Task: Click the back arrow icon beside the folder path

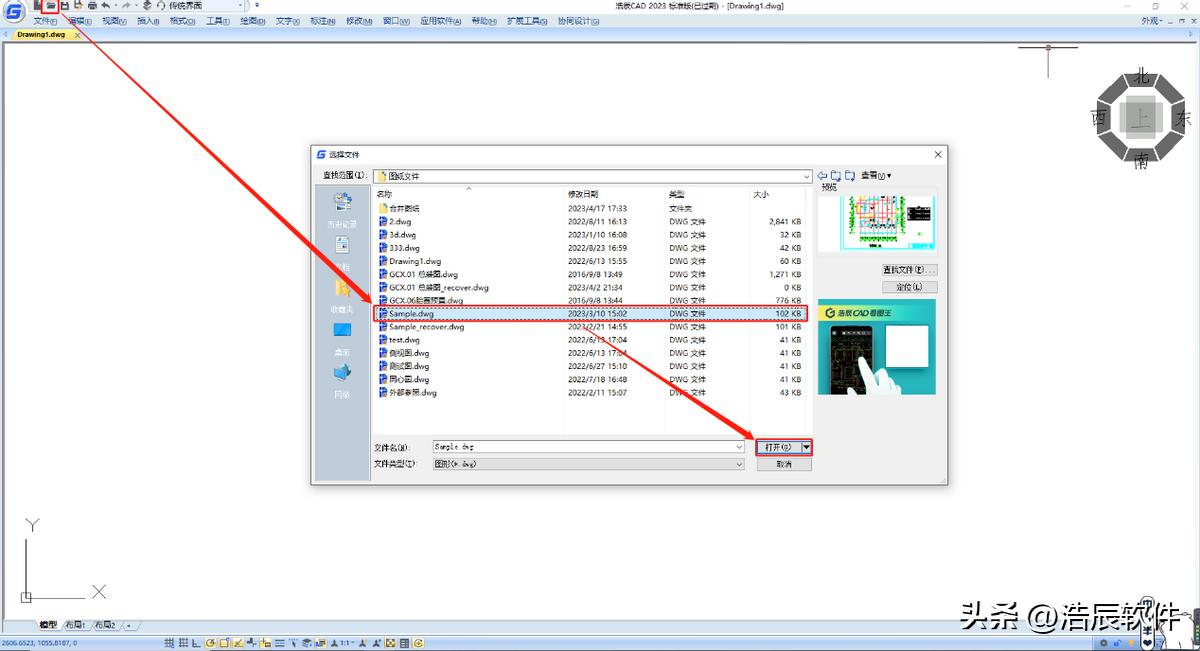Action: pos(822,176)
